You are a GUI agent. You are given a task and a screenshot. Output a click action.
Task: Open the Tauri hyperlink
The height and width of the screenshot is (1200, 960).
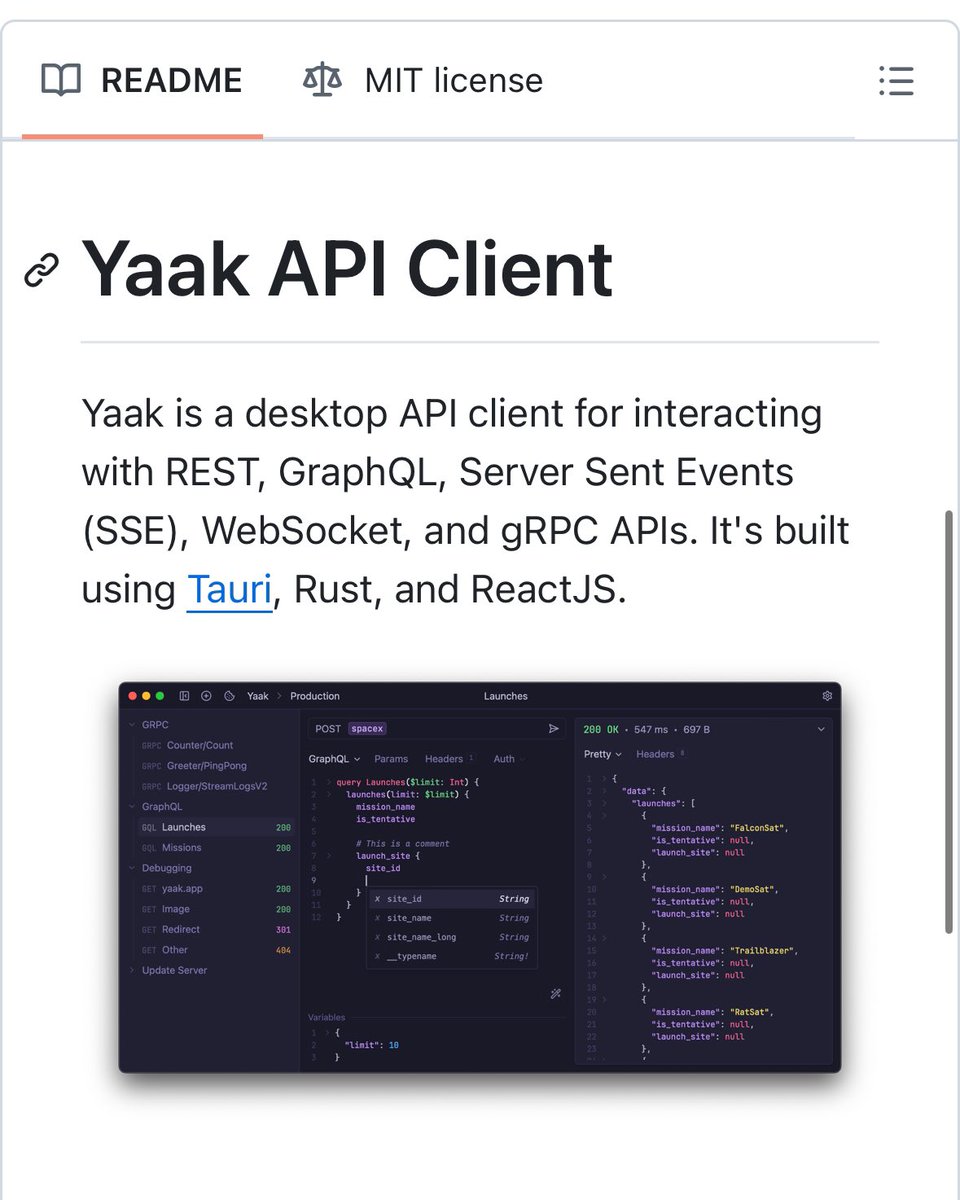(229, 589)
